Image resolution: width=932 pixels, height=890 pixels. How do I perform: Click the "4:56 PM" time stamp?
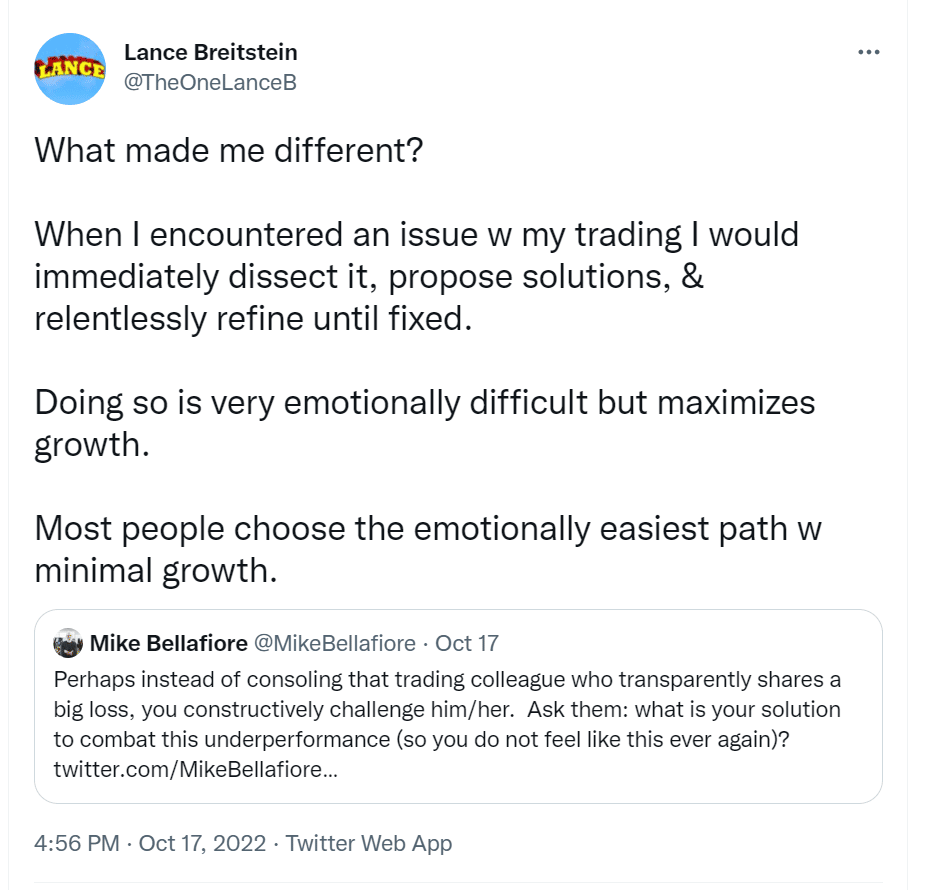point(76,843)
